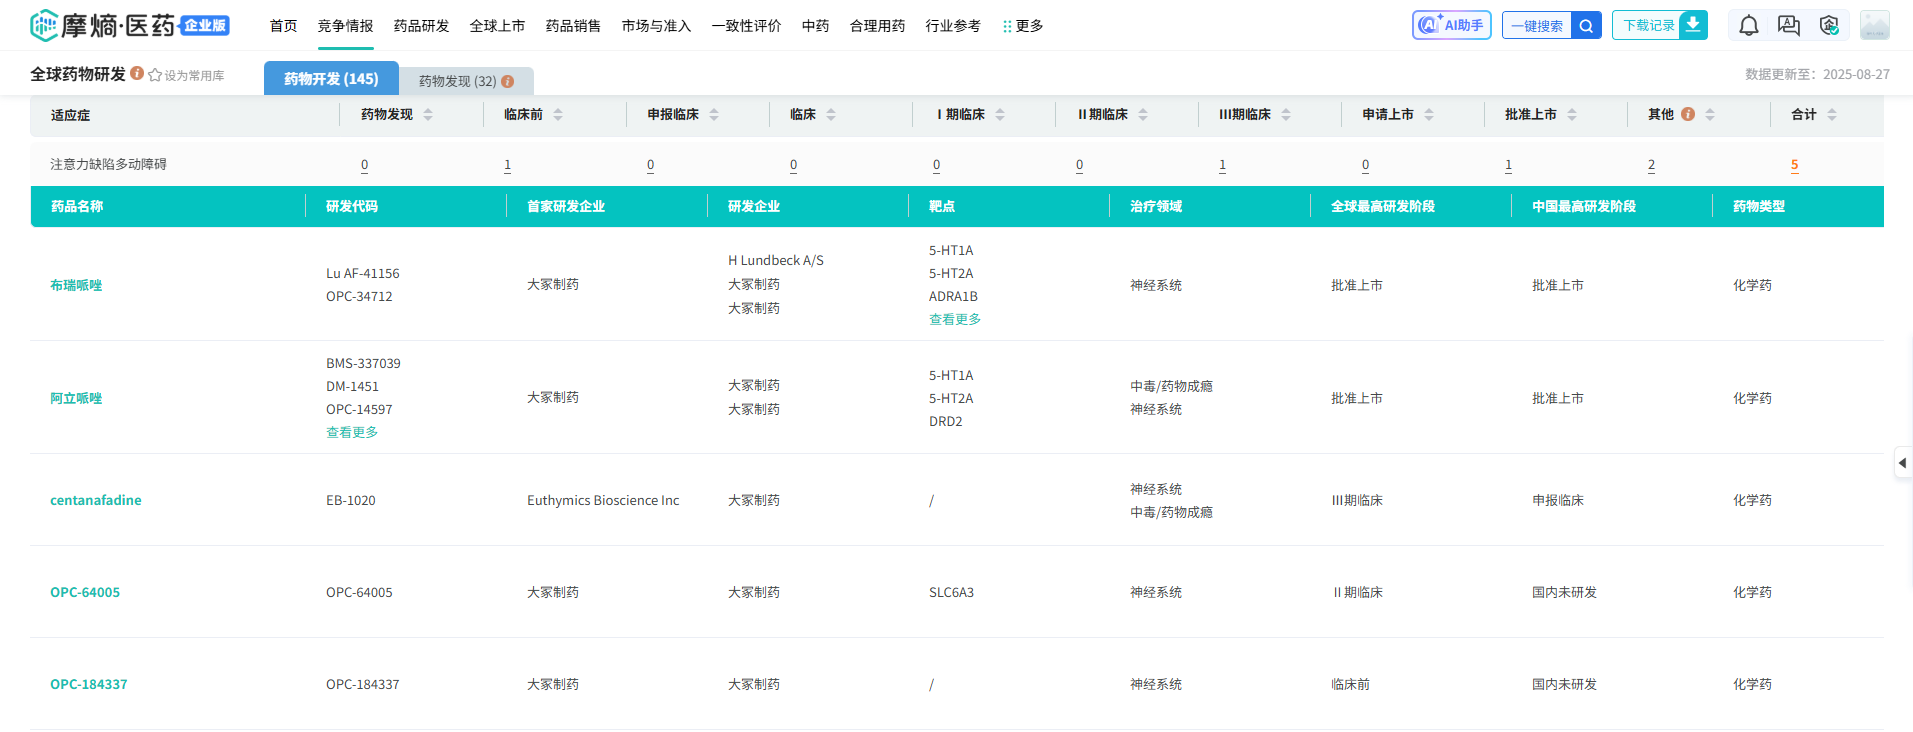1913x732 pixels.
Task: Expand 查看更多 under 布瑞哌唑 targets
Action: pyautogui.click(x=954, y=320)
